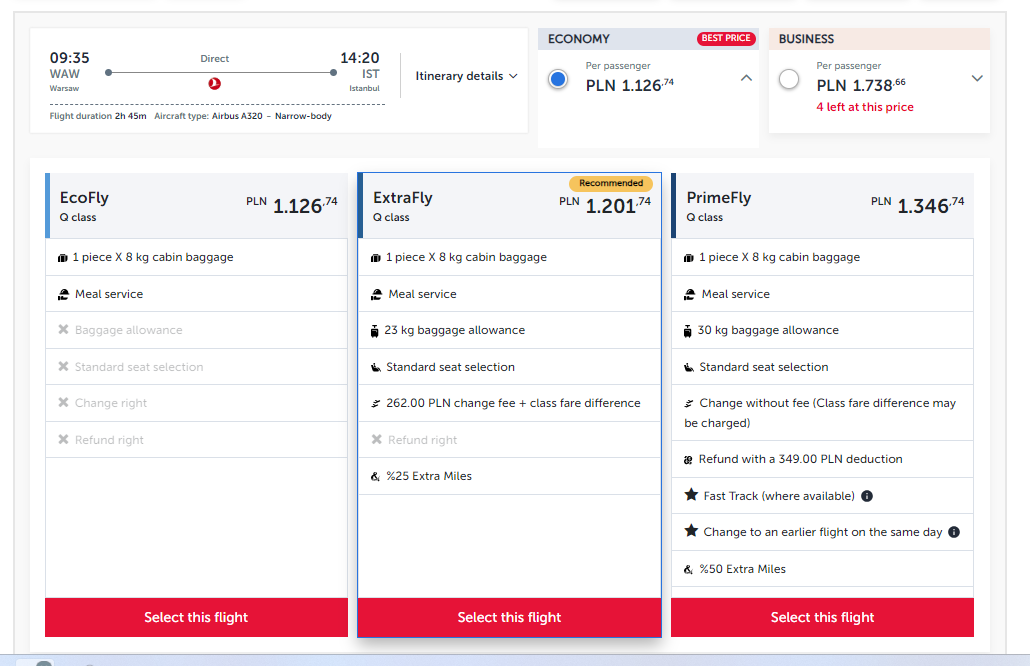Expand Itinerary details dropdown
Viewport: 1030px width, 666px height.
(x=466, y=76)
